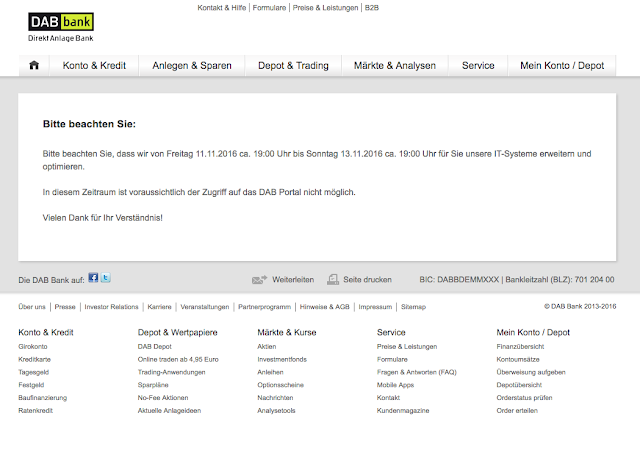The height and width of the screenshot is (469, 640).
Task: Open Preise & Leistungen in the footer
Action: pyautogui.click(x=407, y=347)
